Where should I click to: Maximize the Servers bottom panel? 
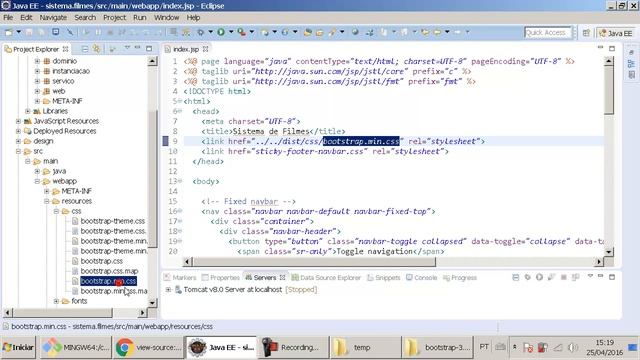coord(612,277)
